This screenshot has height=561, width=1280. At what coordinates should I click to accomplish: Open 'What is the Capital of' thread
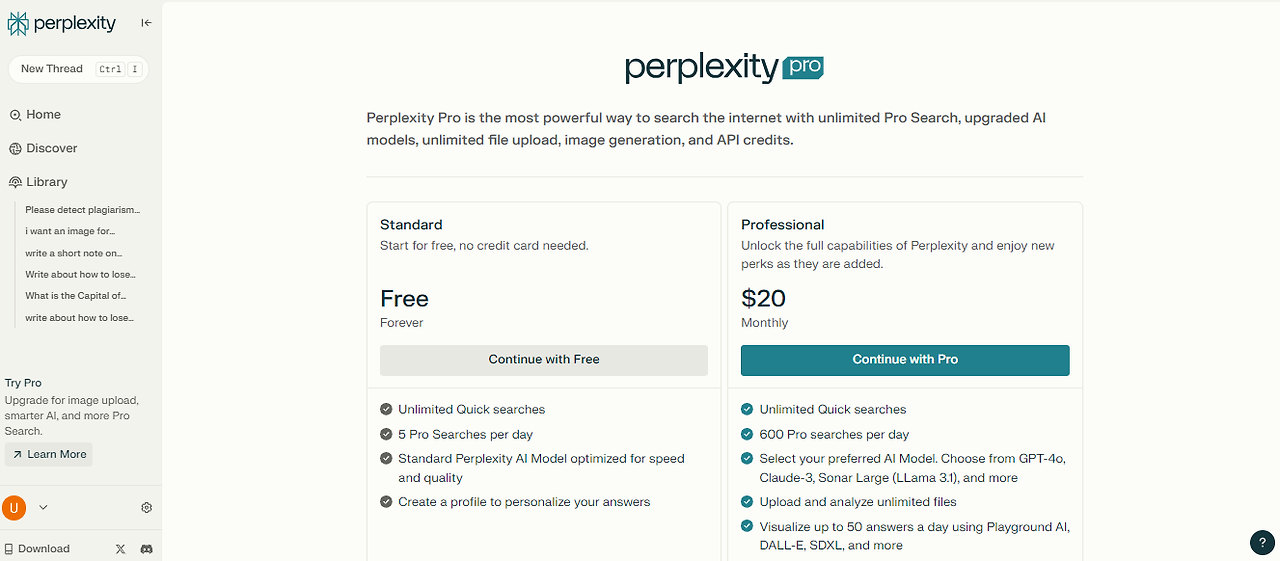click(x=76, y=296)
